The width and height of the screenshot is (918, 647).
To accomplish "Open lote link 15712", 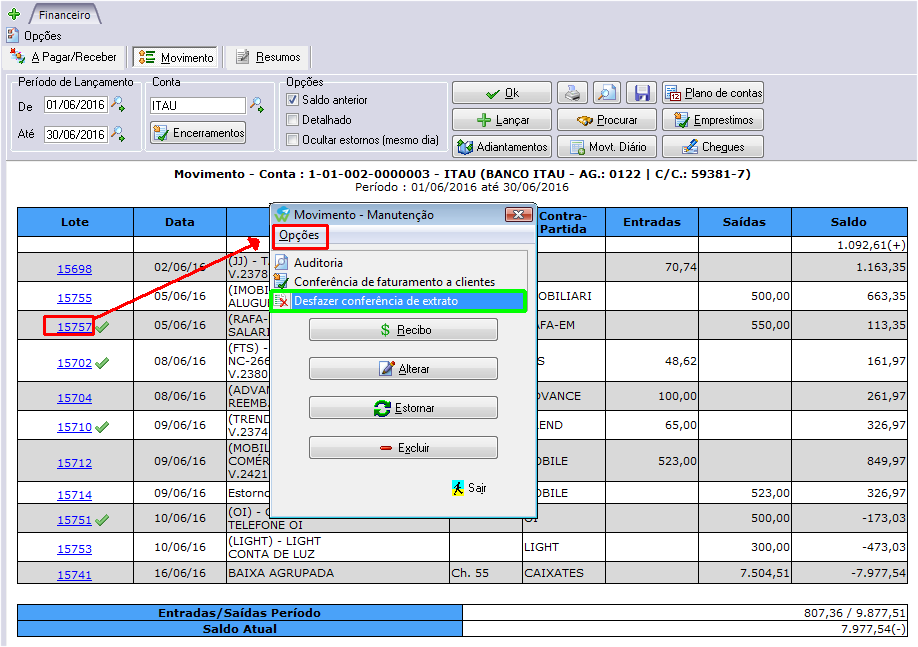I will click(74, 463).
